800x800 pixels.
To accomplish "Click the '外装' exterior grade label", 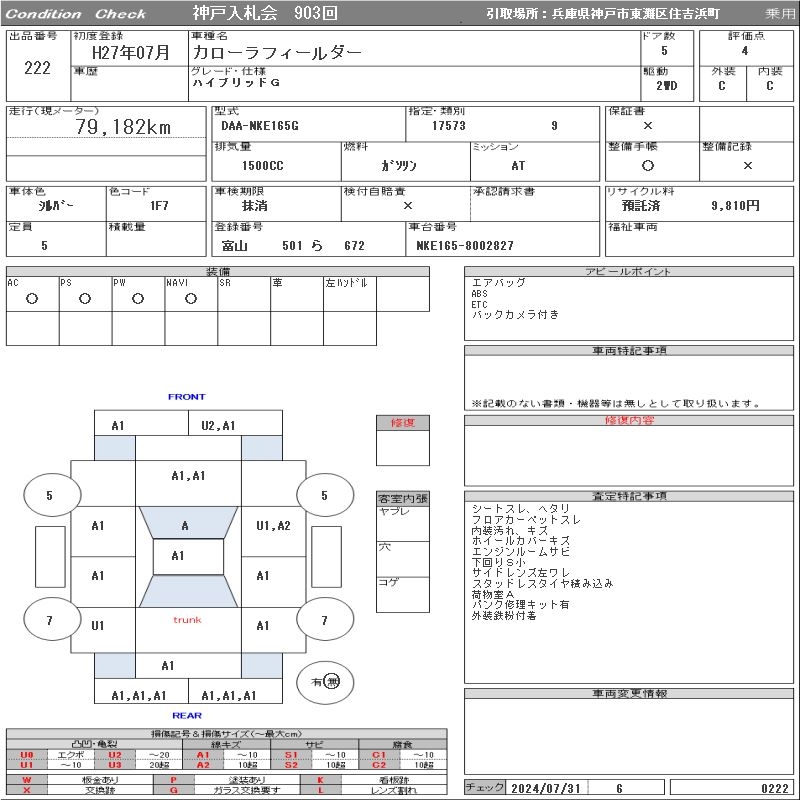I will point(723,71).
